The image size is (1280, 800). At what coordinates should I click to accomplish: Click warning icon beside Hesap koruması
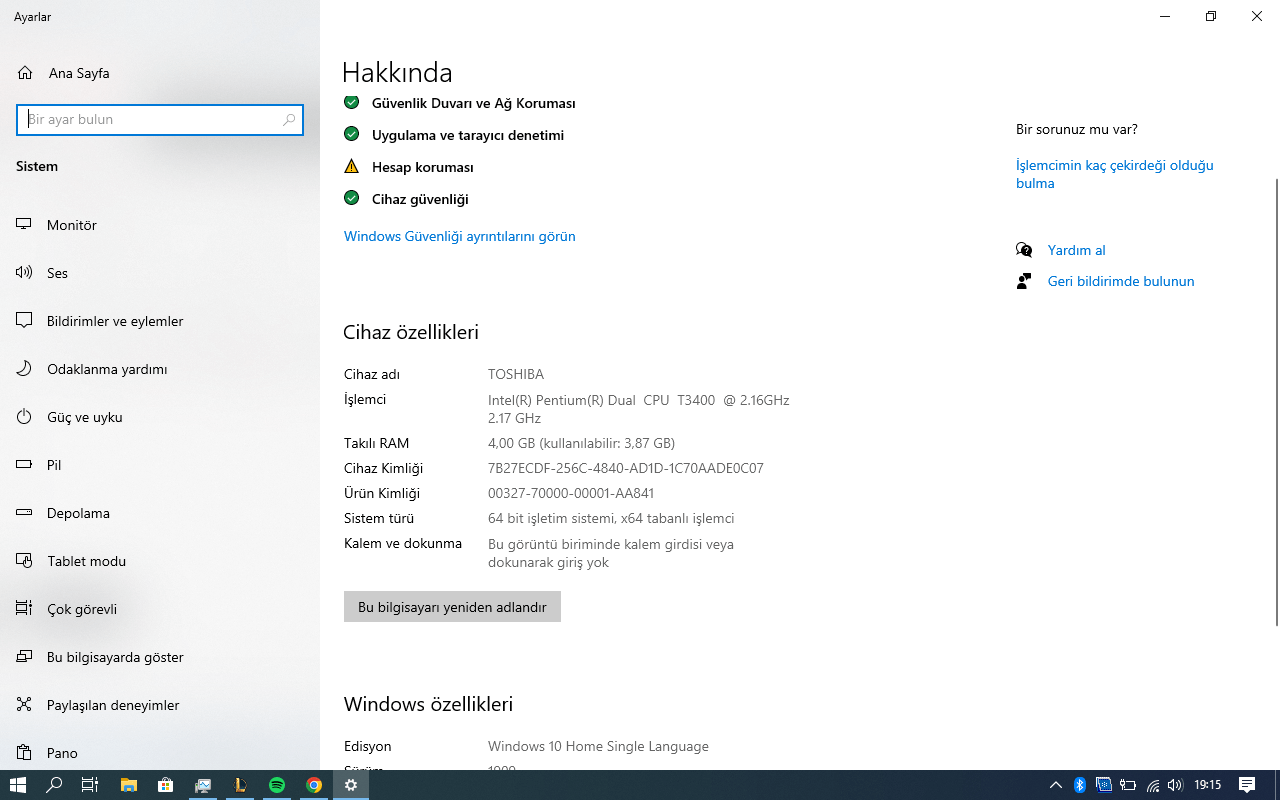[x=351, y=166]
